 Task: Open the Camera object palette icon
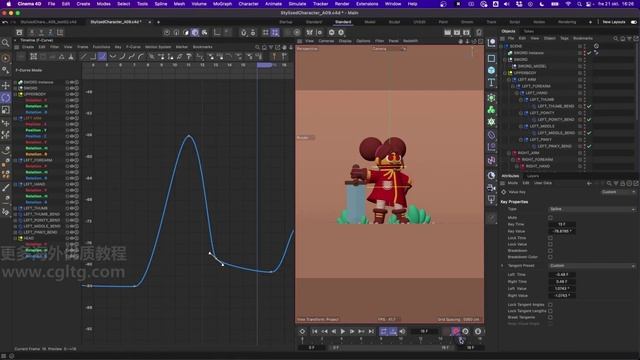491,187
